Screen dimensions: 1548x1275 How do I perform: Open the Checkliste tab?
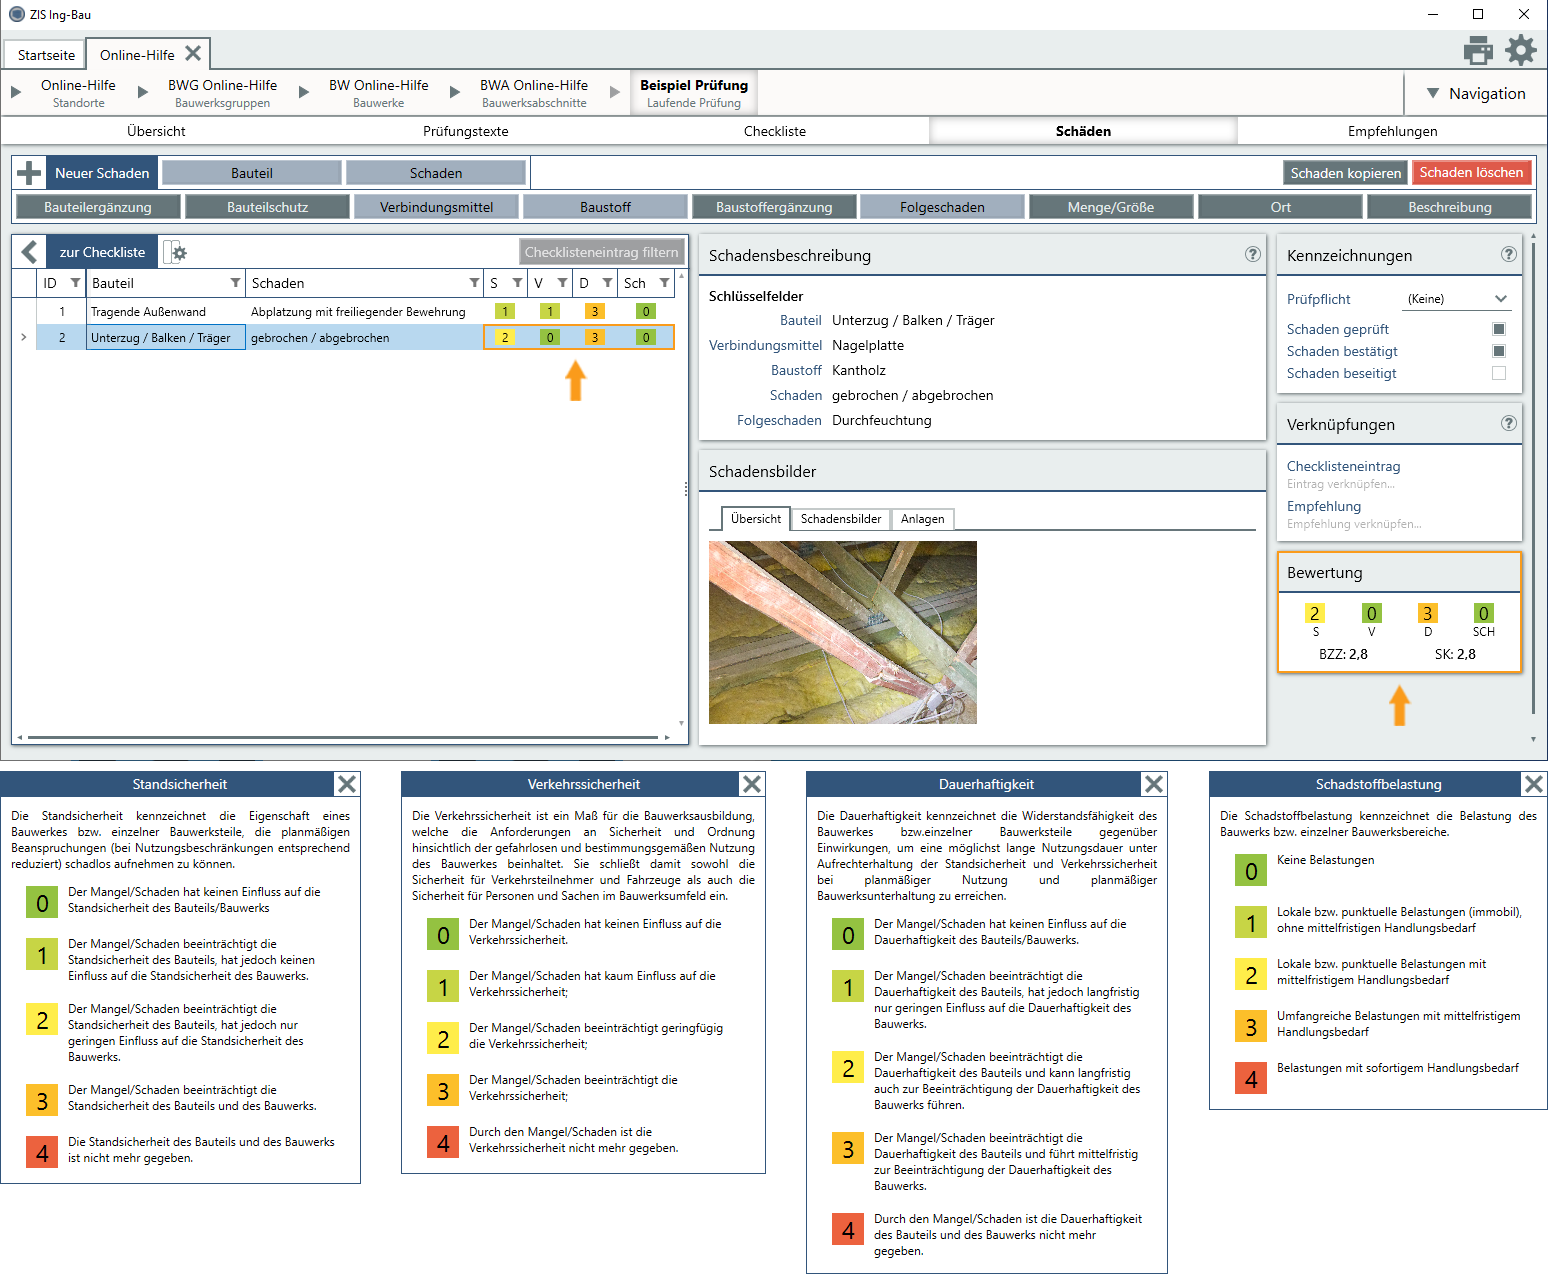coord(775,131)
